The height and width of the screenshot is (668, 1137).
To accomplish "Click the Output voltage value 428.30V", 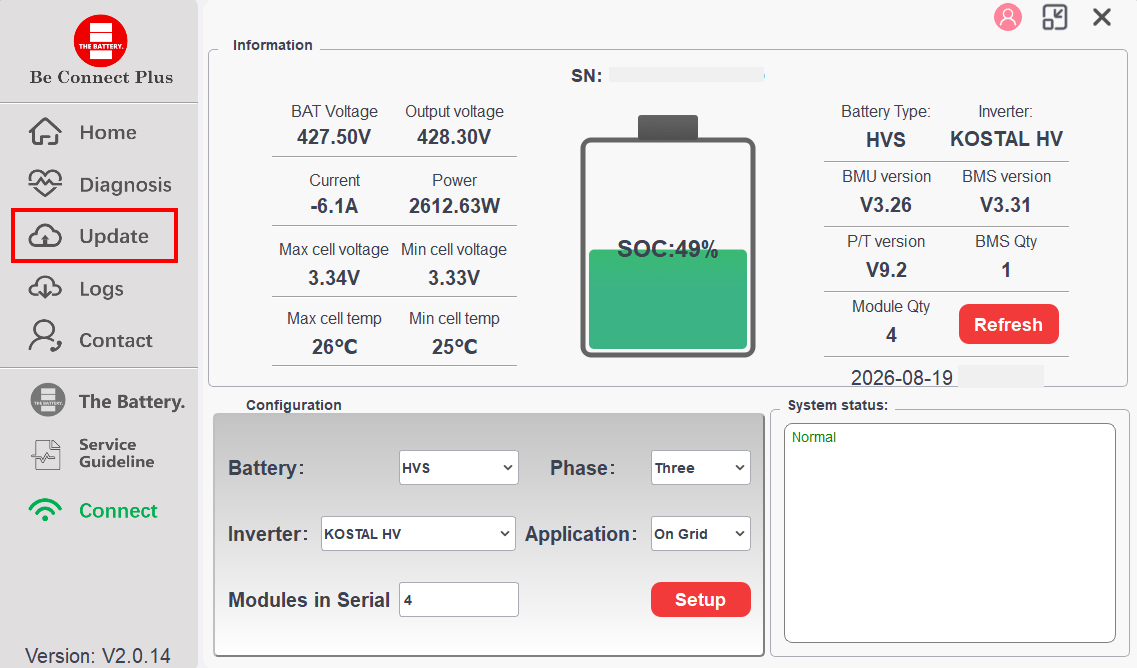I will tap(454, 137).
